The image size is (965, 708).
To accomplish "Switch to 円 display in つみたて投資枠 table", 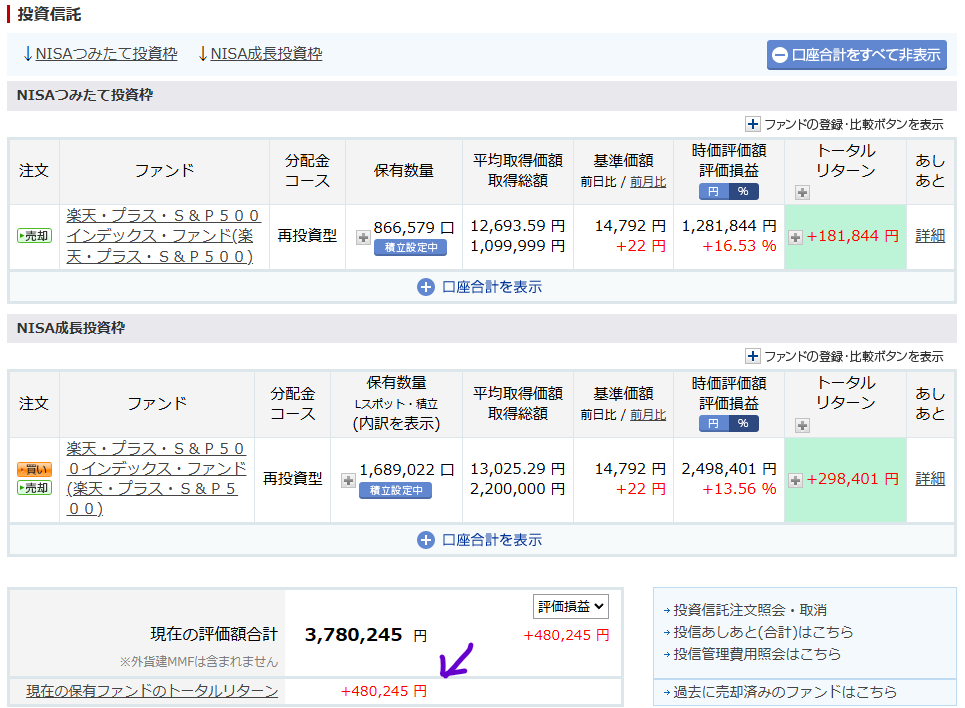I will pyautogui.click(x=713, y=191).
